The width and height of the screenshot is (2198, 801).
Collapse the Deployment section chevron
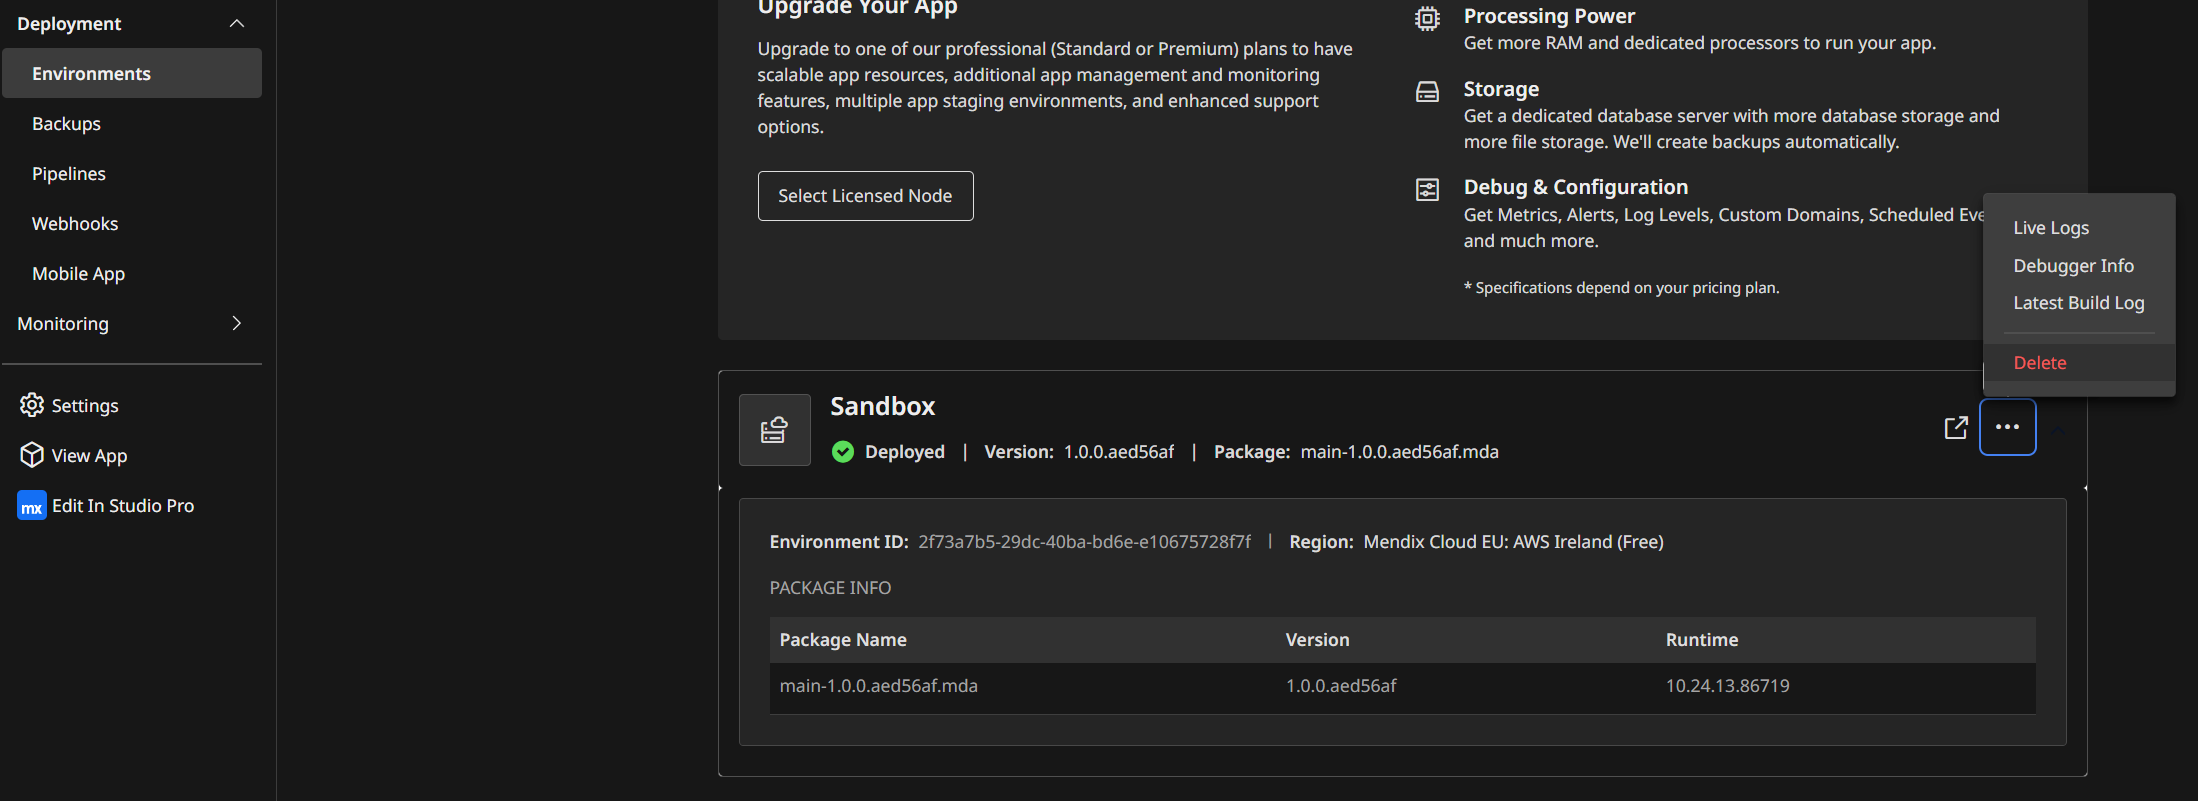(237, 23)
